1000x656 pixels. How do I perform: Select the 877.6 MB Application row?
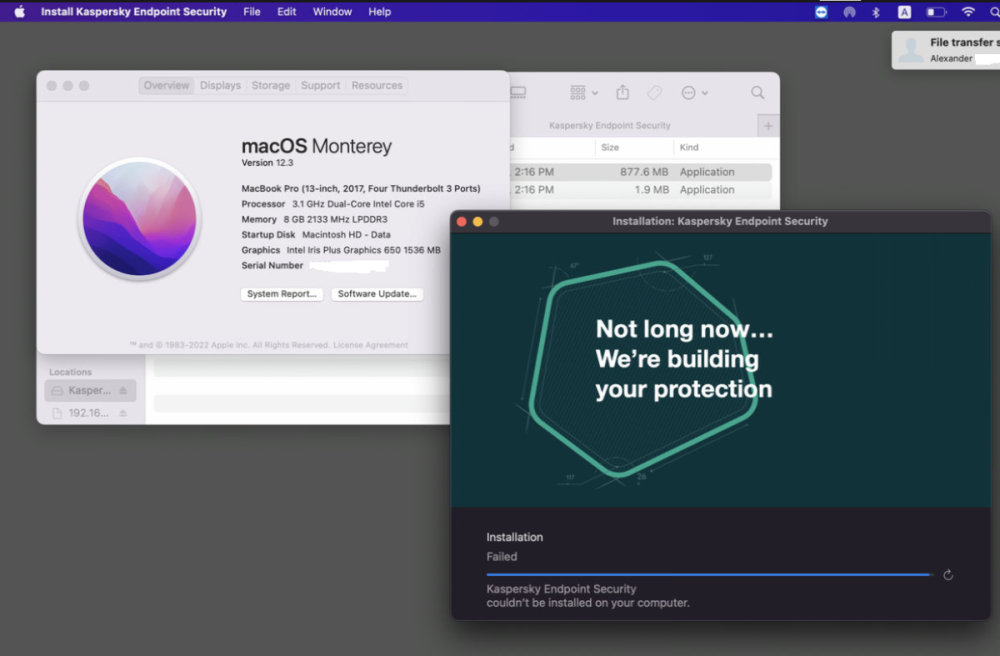[640, 172]
